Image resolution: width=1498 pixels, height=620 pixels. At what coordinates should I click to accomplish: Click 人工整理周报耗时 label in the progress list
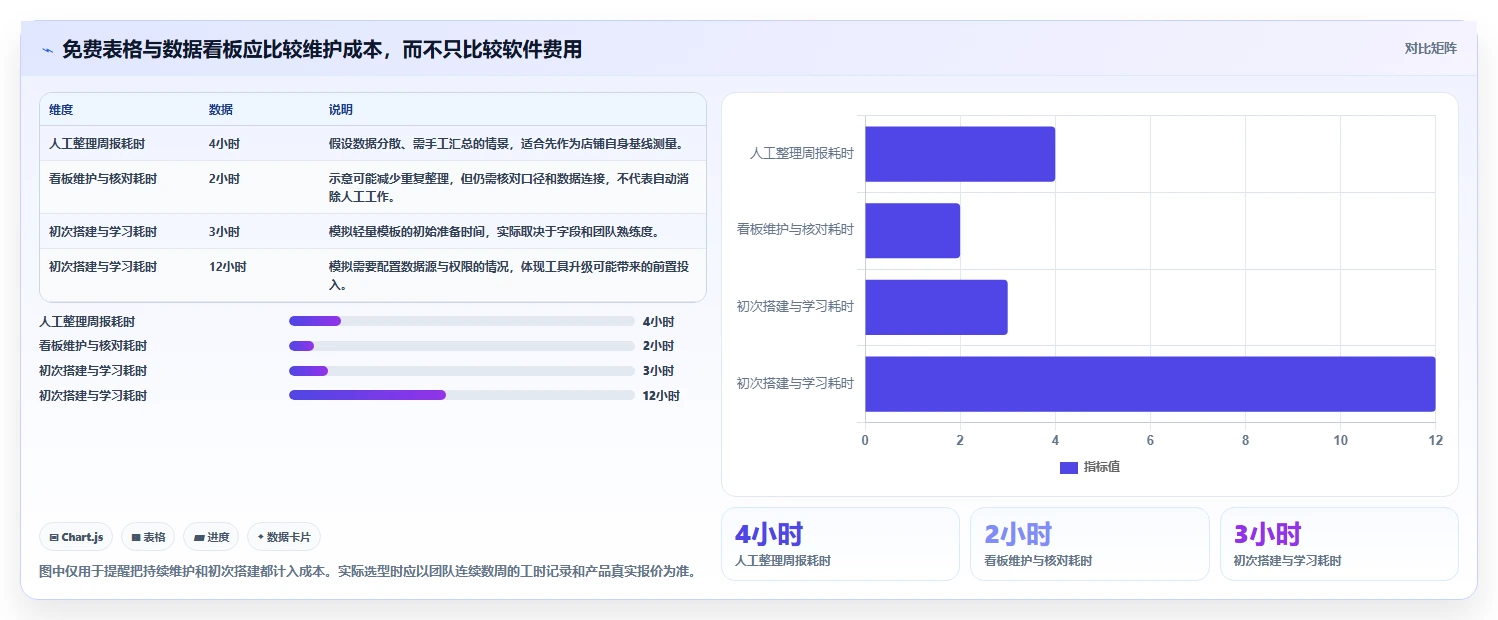pos(87,322)
